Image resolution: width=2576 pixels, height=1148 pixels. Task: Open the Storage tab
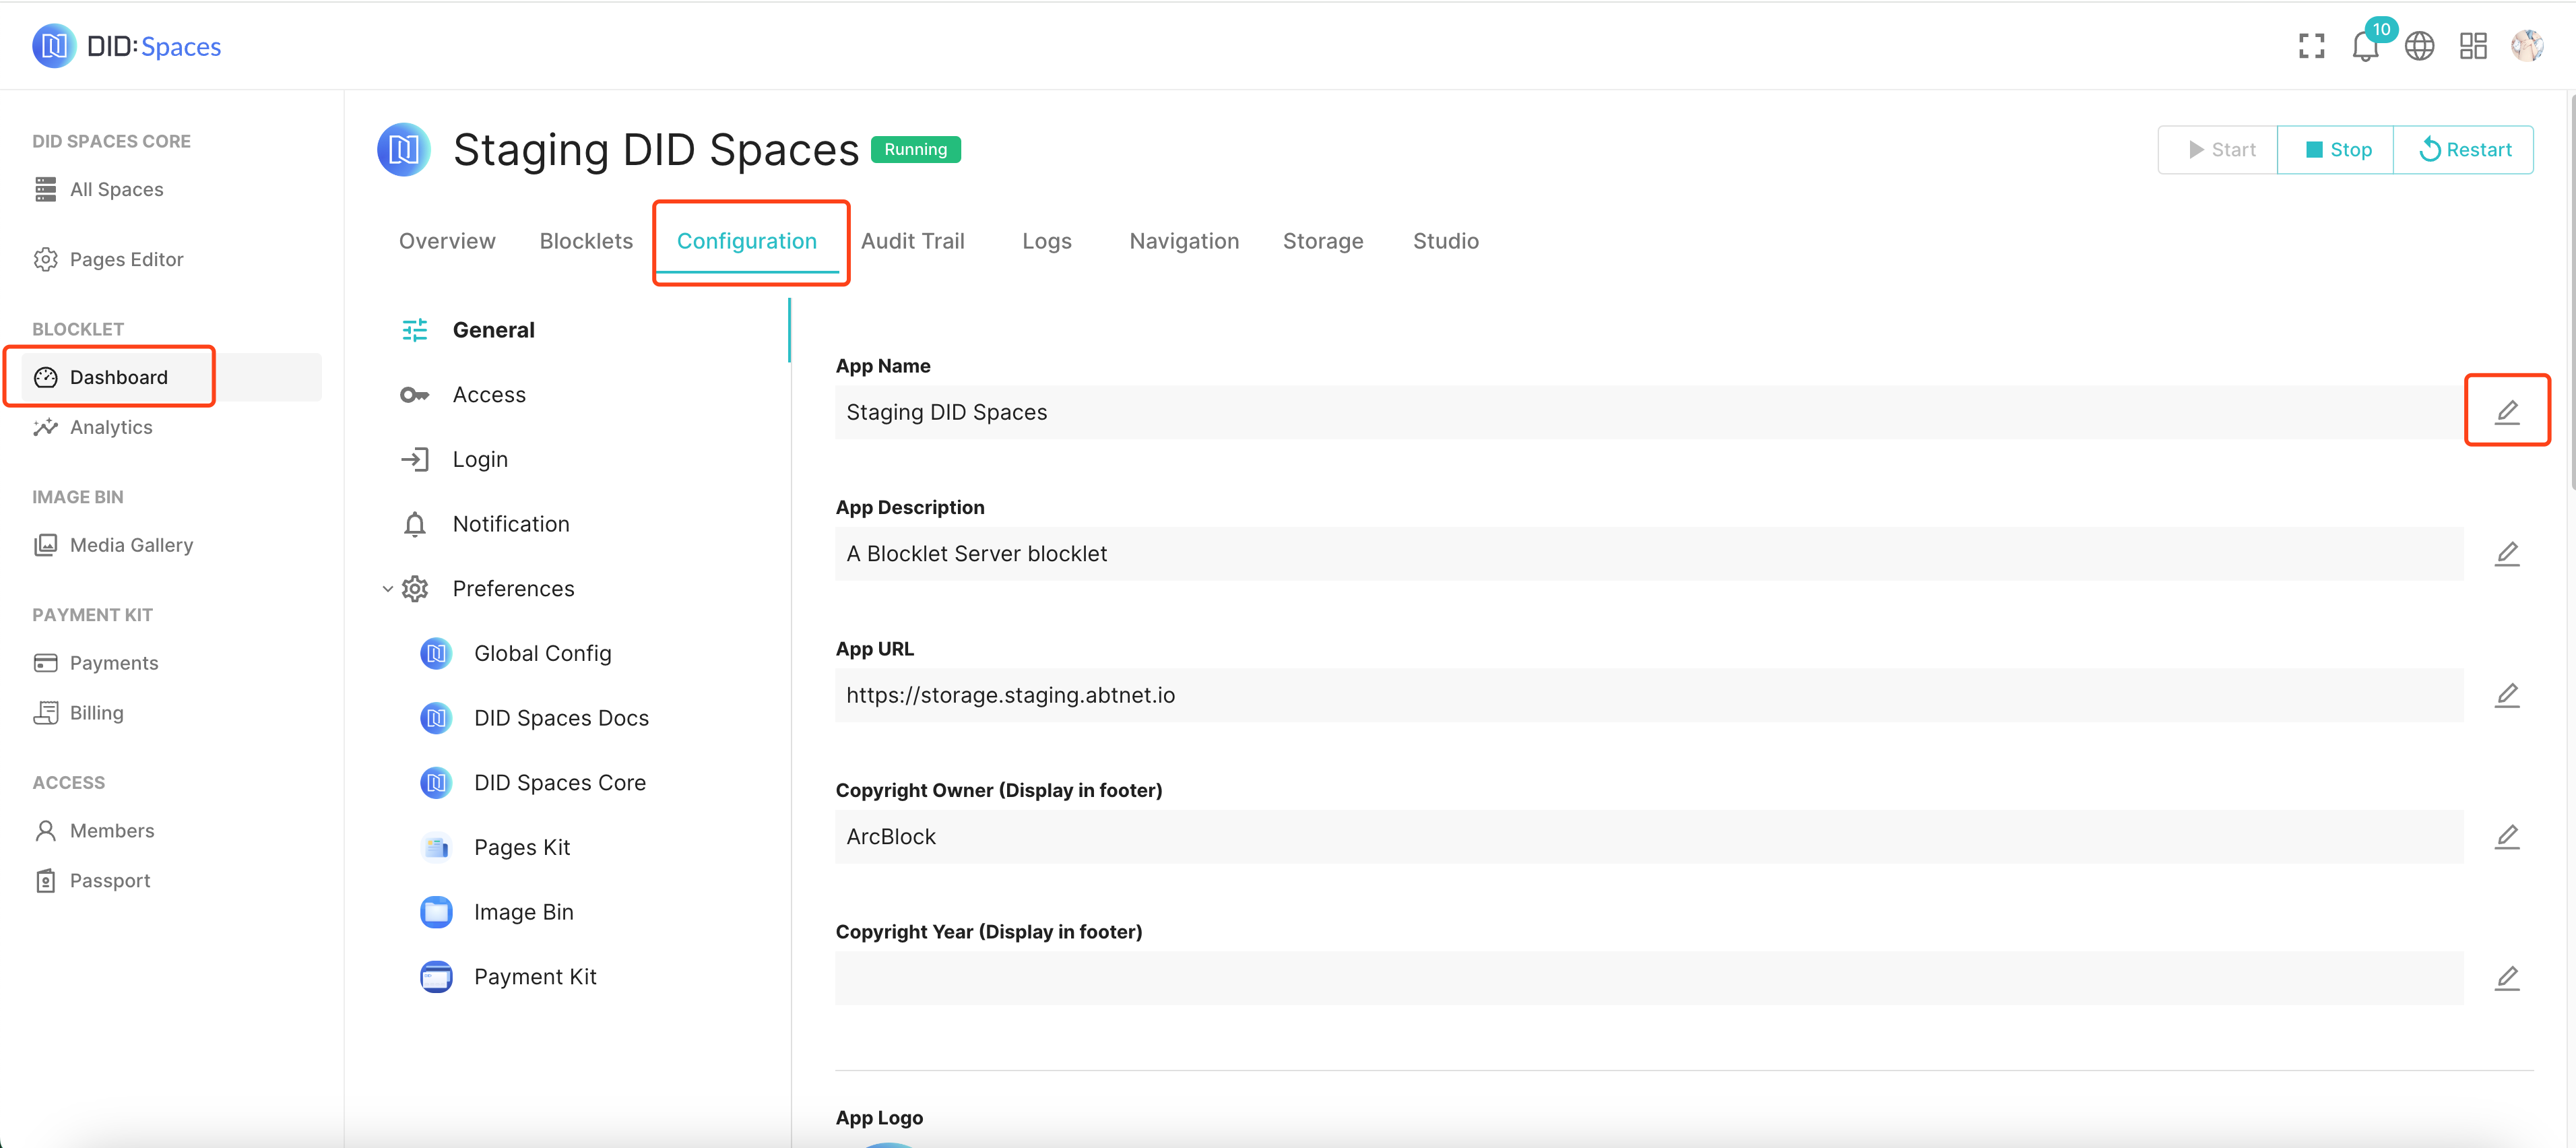pos(1322,241)
